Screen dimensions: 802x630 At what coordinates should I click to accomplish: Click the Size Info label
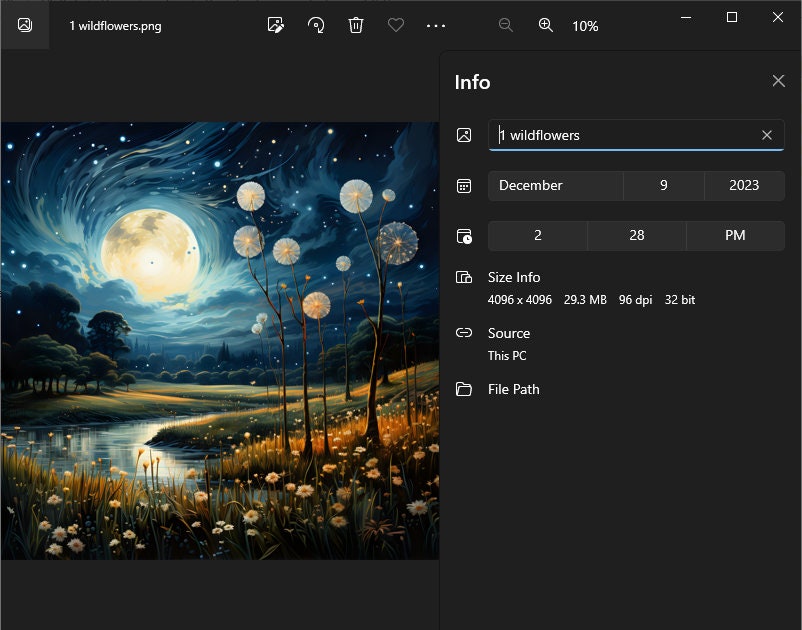(x=514, y=277)
